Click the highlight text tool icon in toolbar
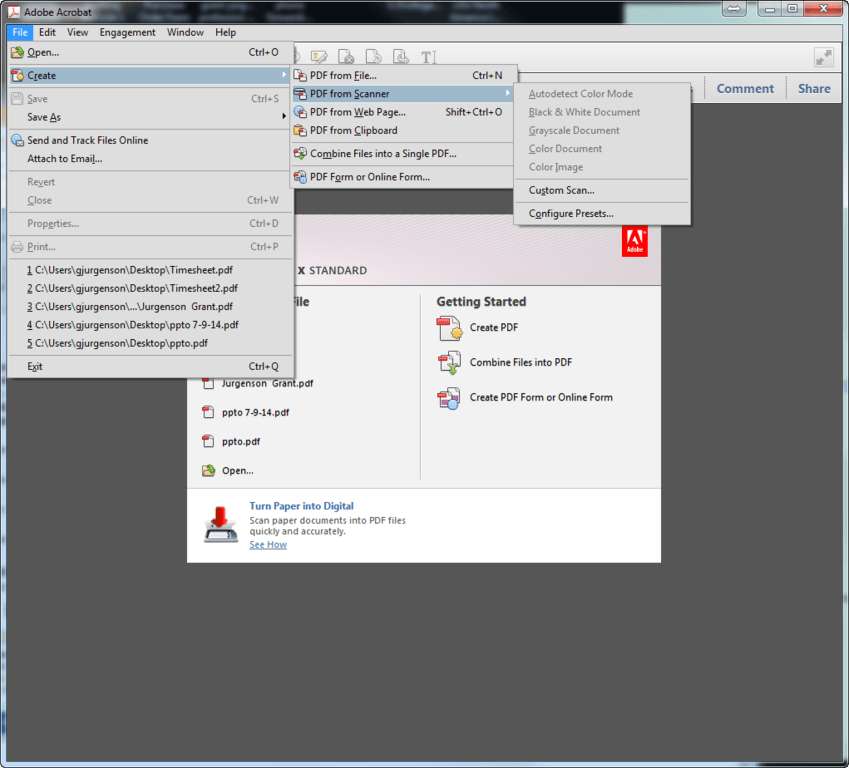Screen dimensions: 849x768 pyautogui.click(x=319, y=56)
